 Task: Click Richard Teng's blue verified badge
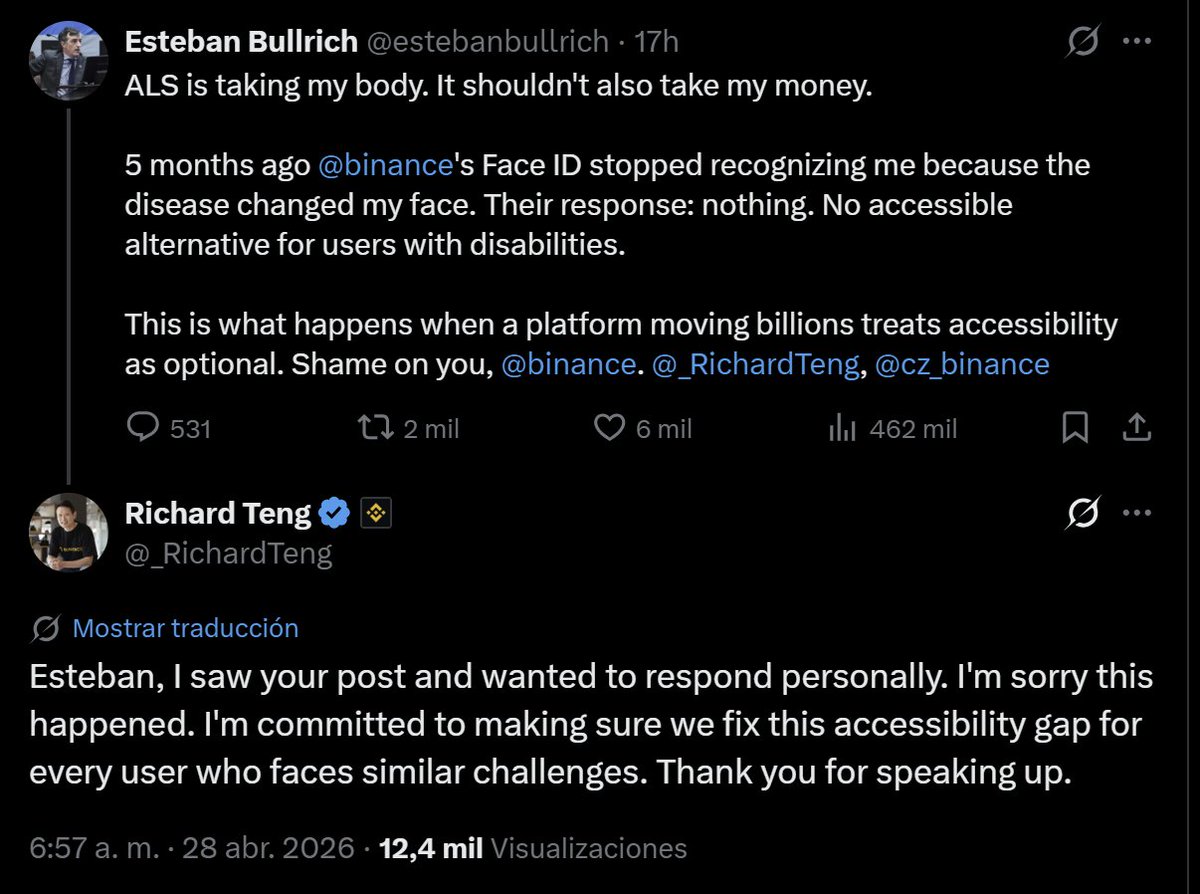coord(334,514)
